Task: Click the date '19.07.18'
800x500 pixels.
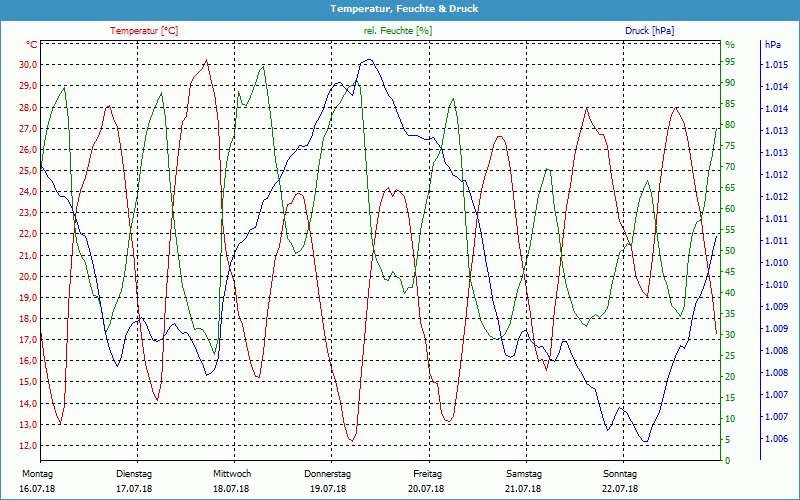Action: pos(328,489)
